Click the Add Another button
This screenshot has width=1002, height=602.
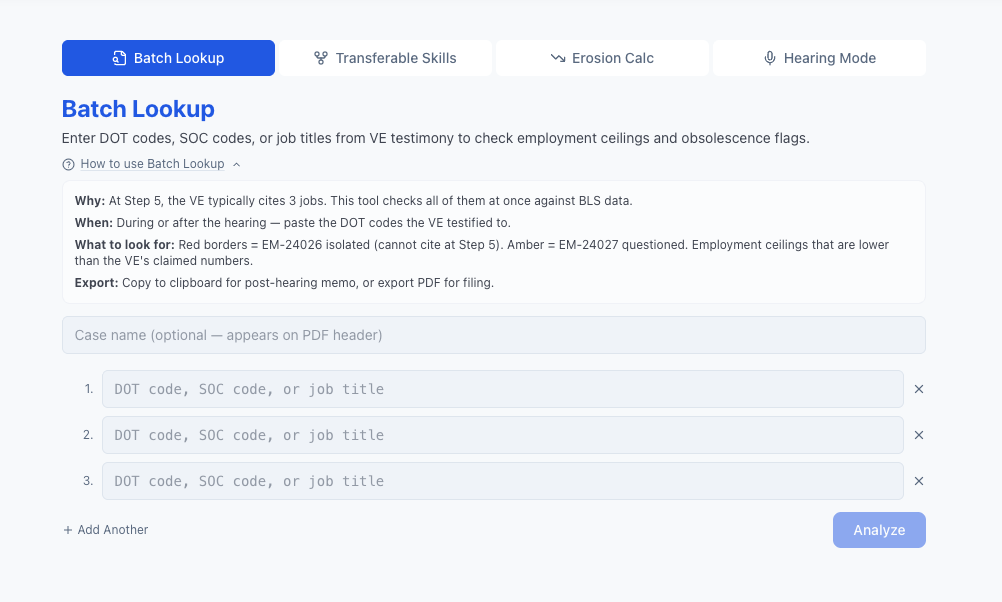tap(105, 530)
